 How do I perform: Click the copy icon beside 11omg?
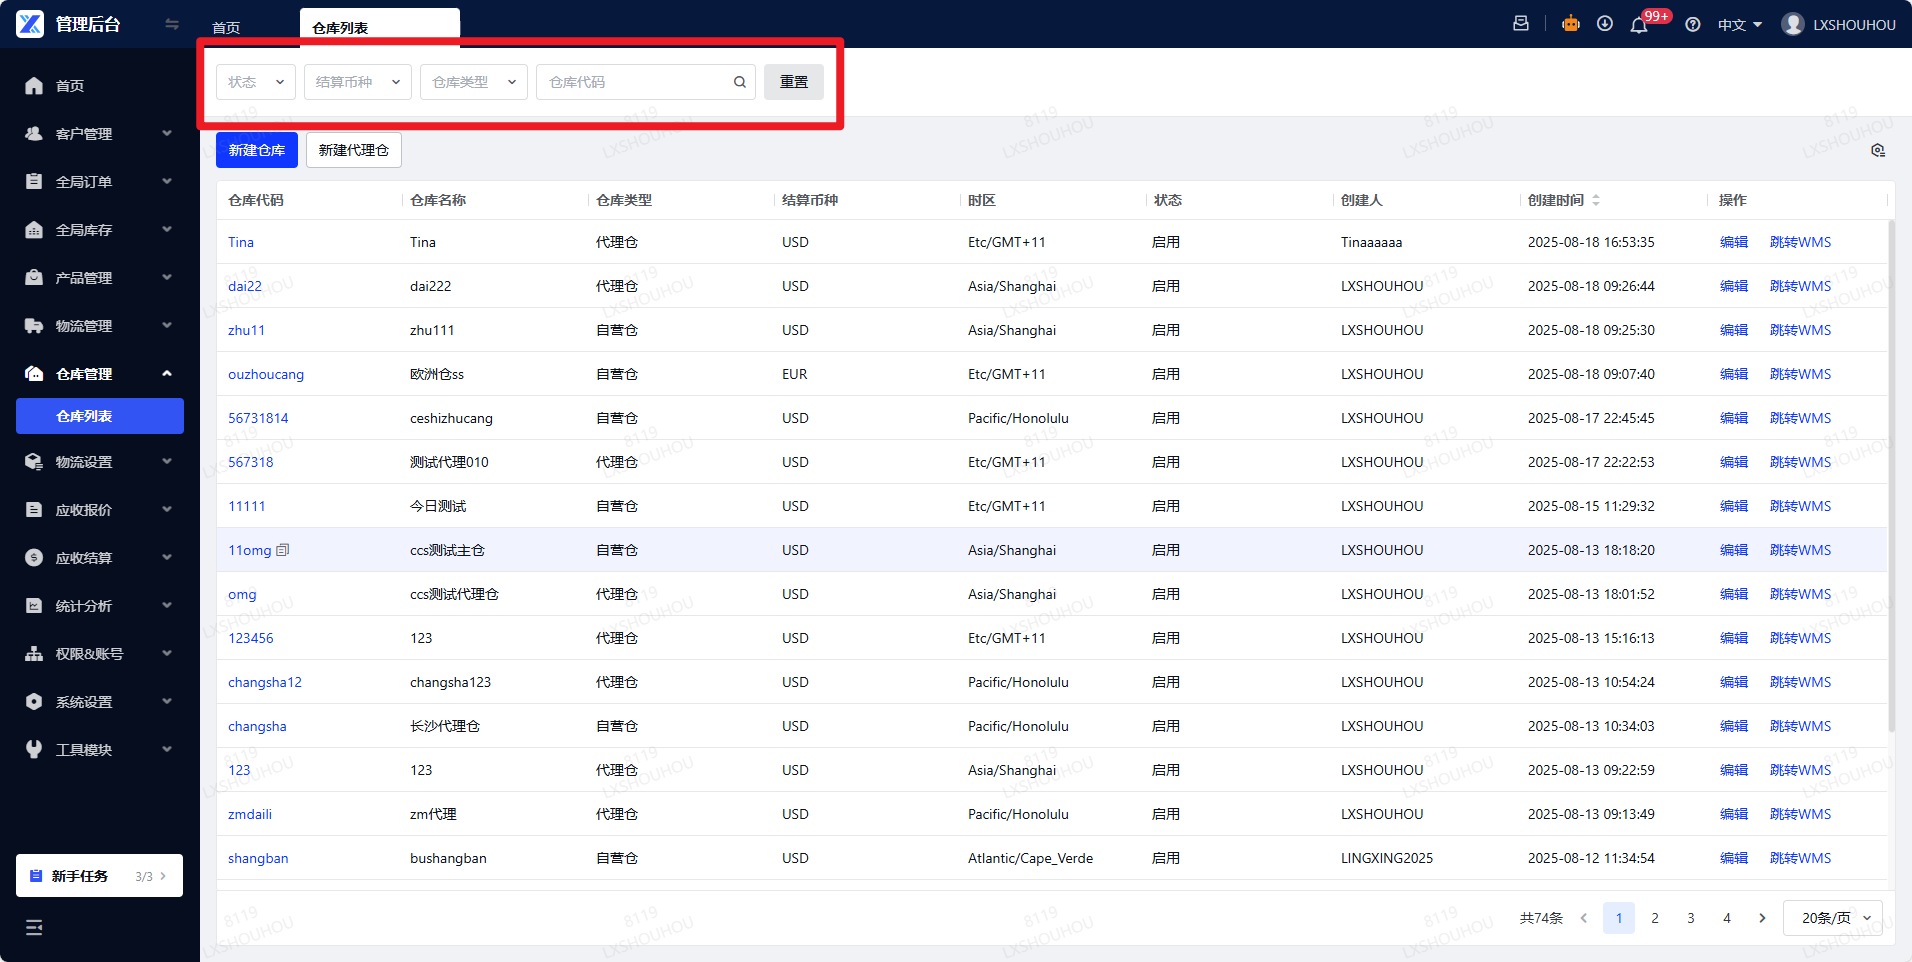pos(283,550)
